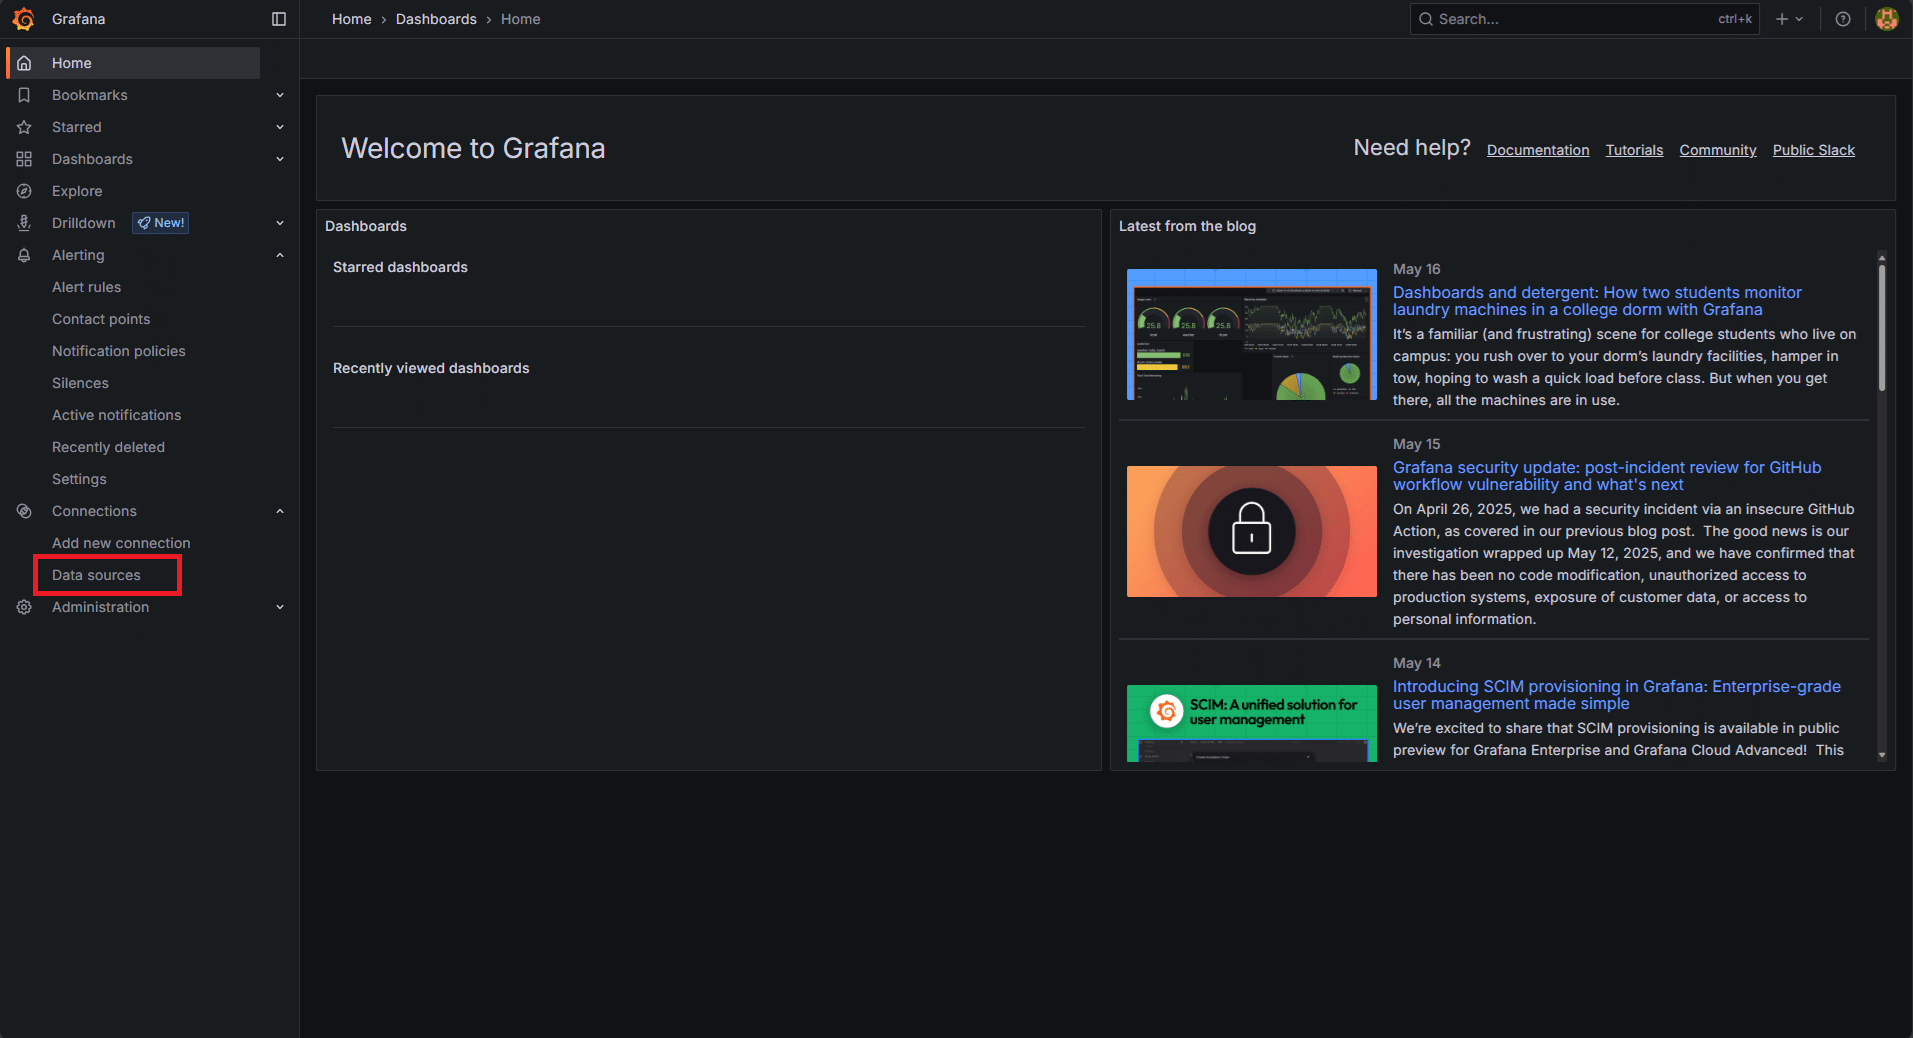The height and width of the screenshot is (1038, 1913).
Task: Open Recently deleted alerts page
Action: [108, 447]
